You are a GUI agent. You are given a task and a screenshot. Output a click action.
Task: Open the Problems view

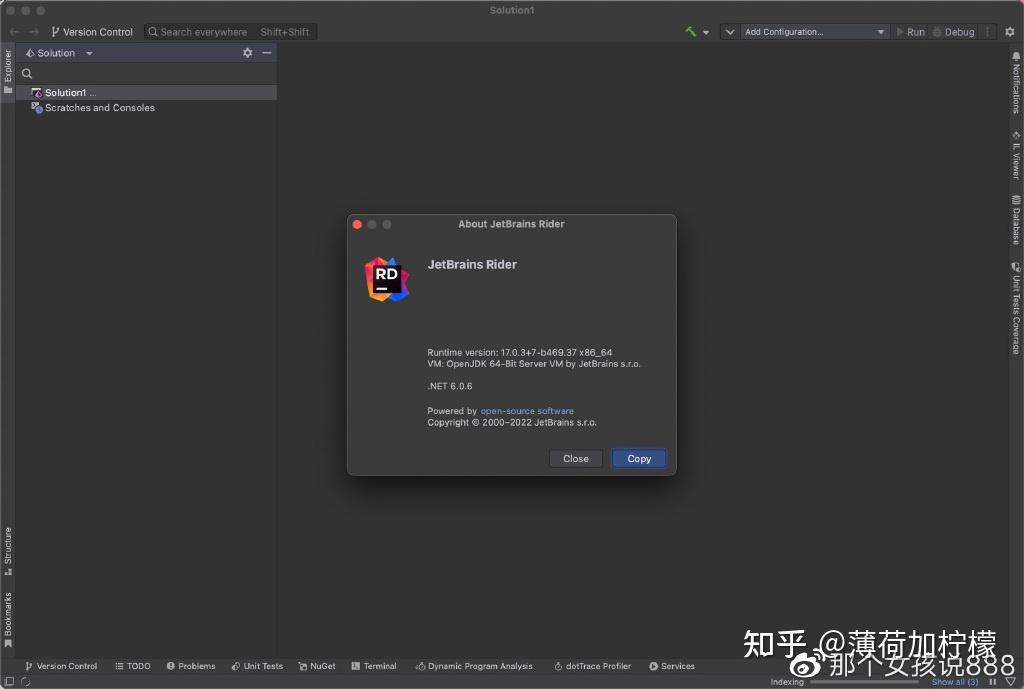coord(191,666)
